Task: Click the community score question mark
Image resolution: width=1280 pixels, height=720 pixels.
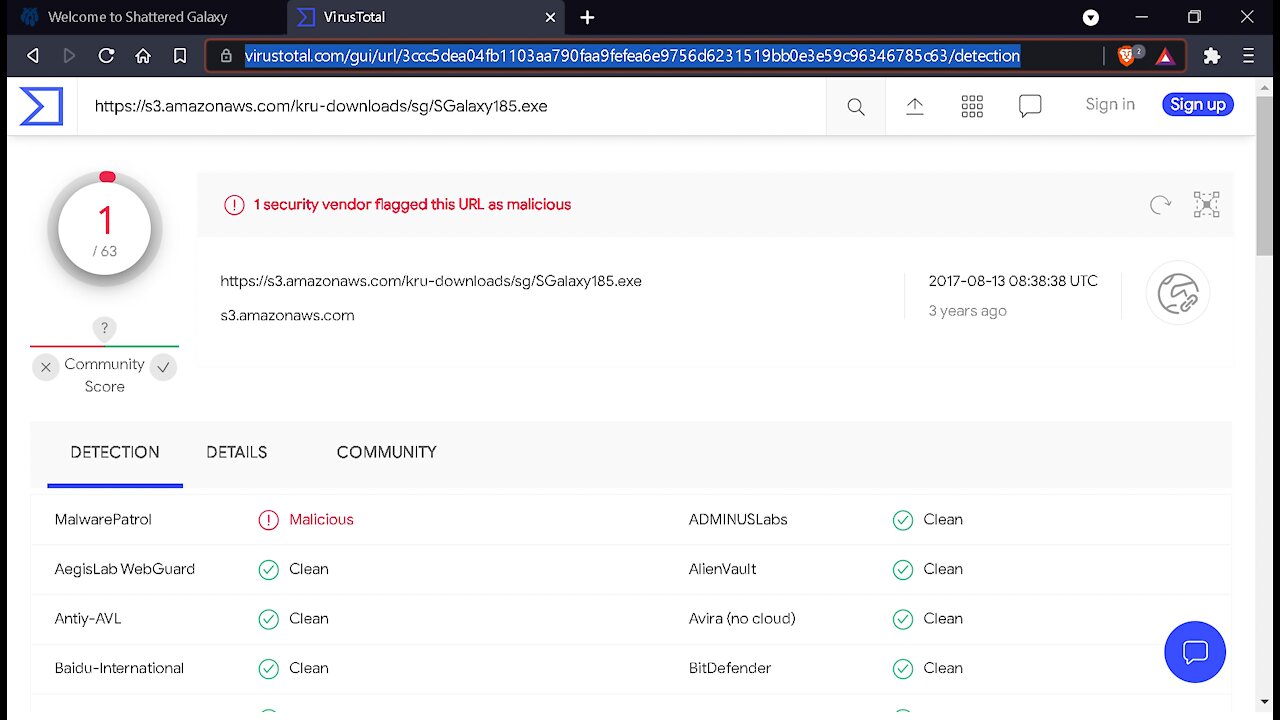Action: tap(104, 328)
